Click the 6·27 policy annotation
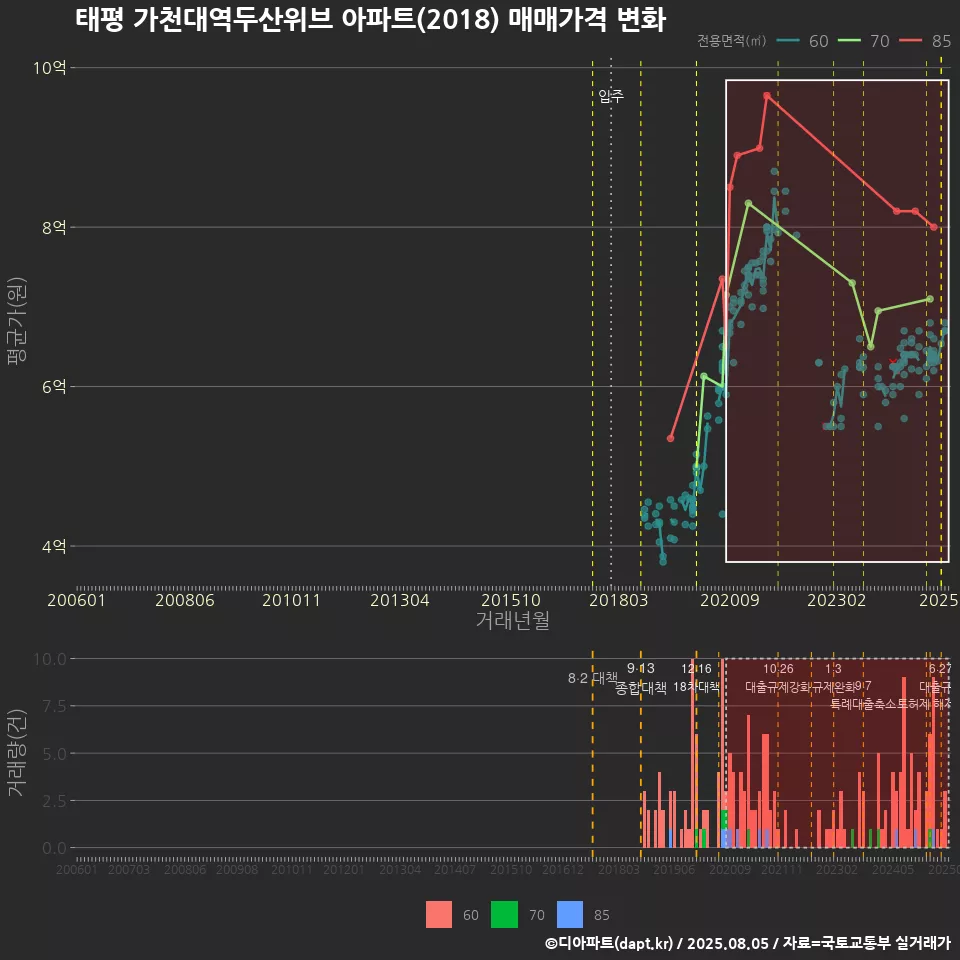Image resolution: width=960 pixels, height=960 pixels. click(x=940, y=669)
